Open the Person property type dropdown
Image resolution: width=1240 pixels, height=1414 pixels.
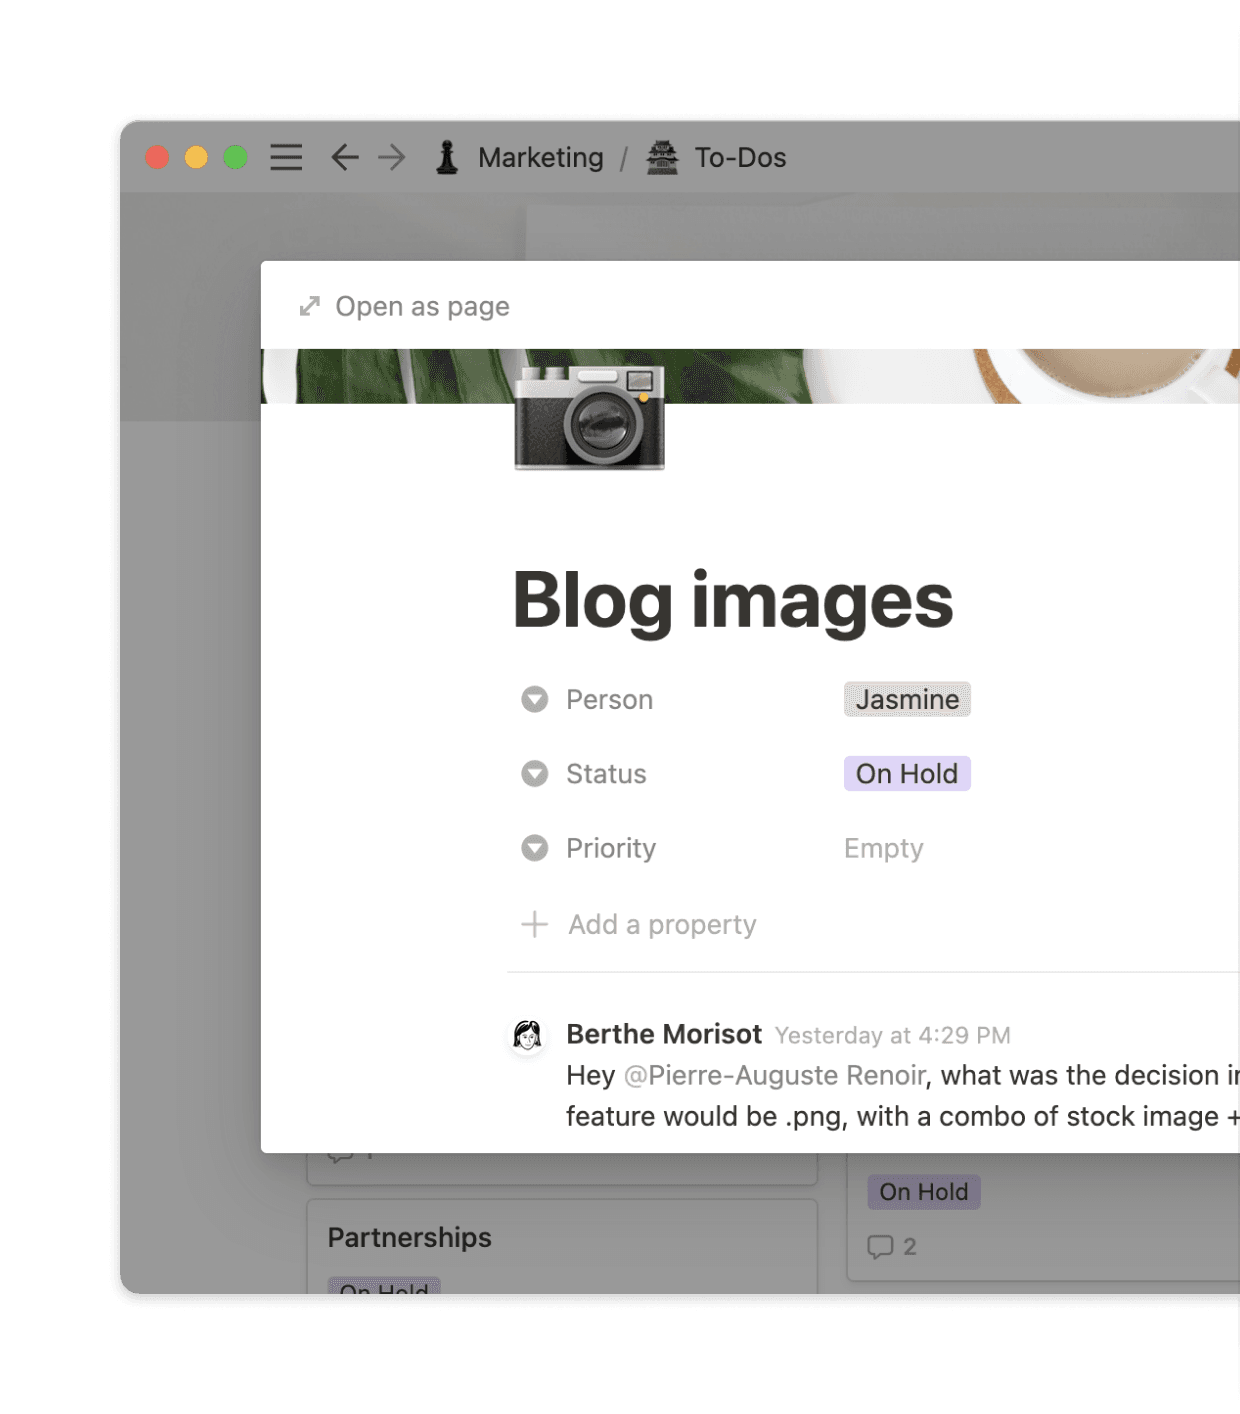(535, 699)
